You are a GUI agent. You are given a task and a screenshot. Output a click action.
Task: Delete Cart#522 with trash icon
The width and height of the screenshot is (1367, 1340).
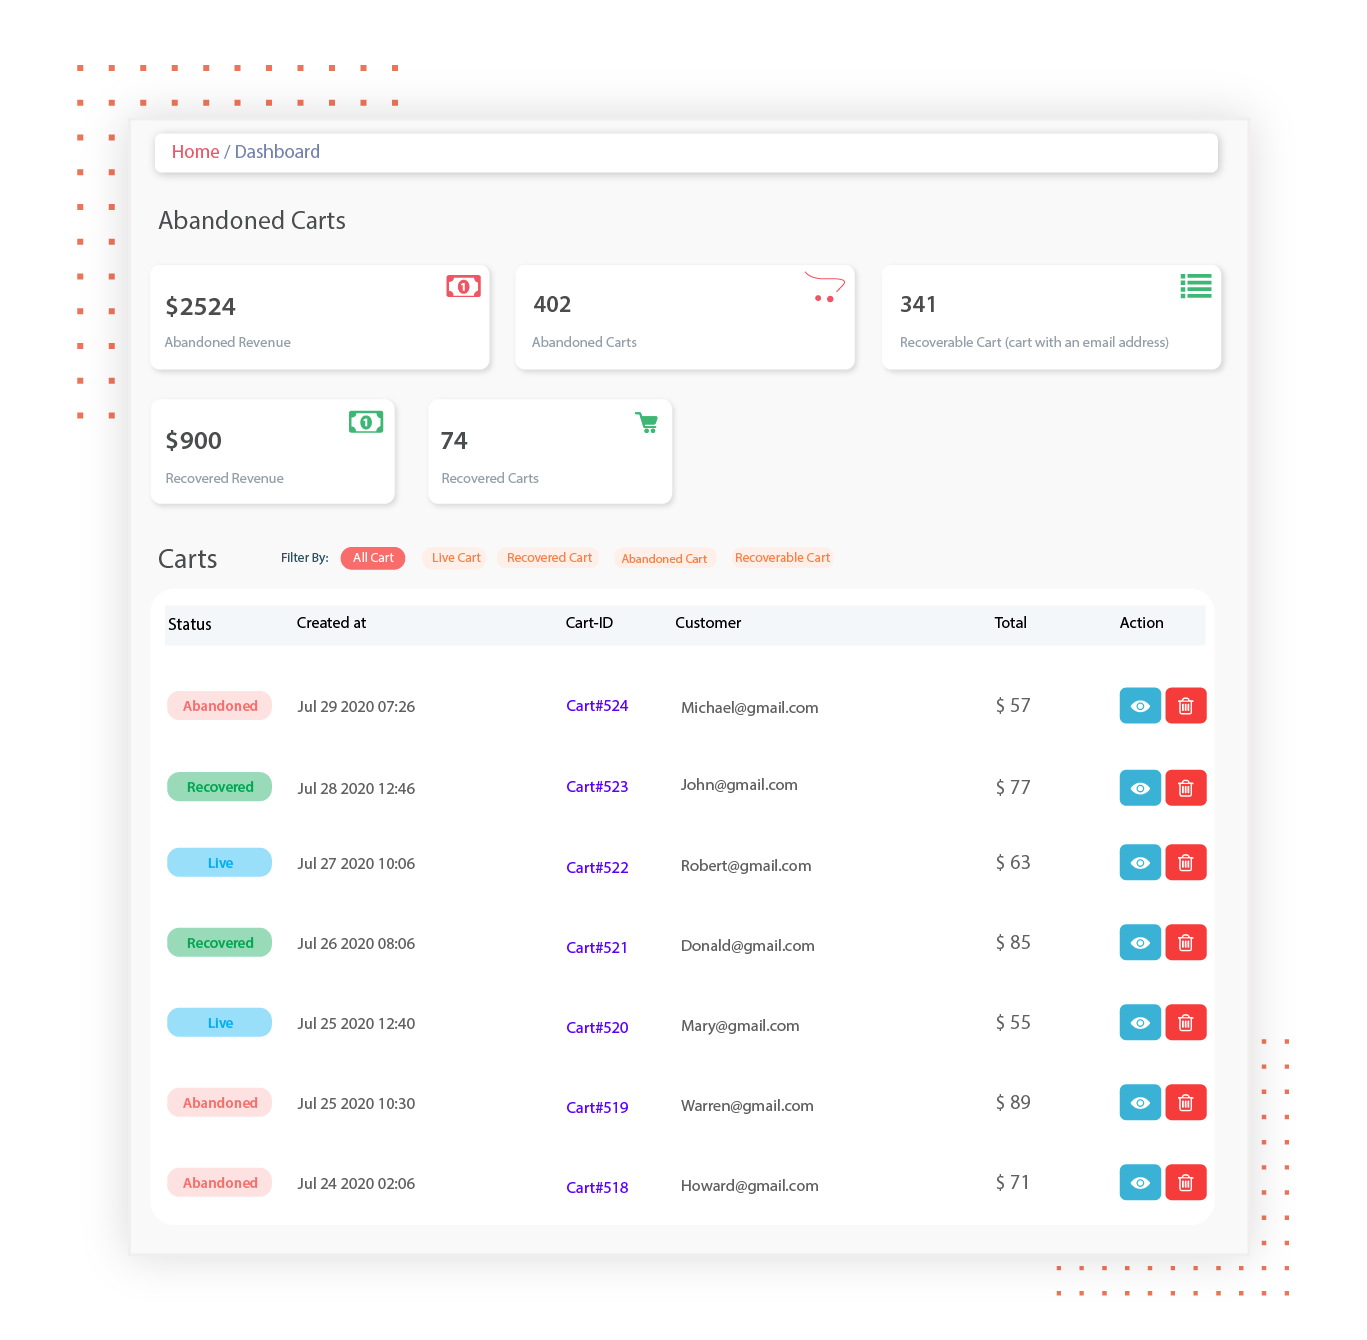tap(1186, 862)
